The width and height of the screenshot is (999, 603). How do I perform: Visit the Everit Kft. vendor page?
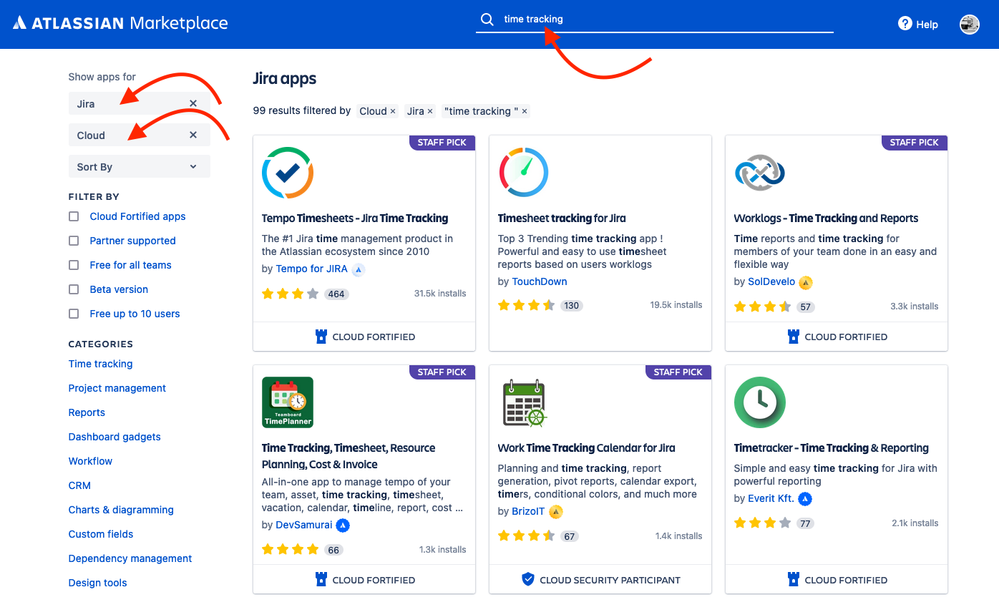tap(771, 498)
